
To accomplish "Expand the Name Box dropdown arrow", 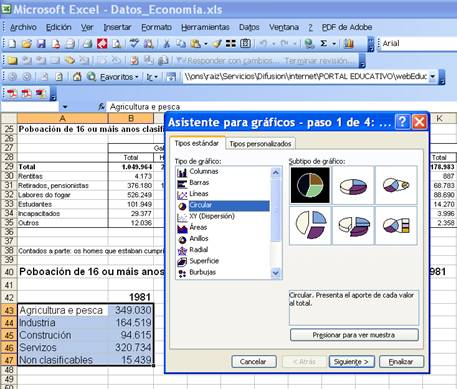I will 65,107.
